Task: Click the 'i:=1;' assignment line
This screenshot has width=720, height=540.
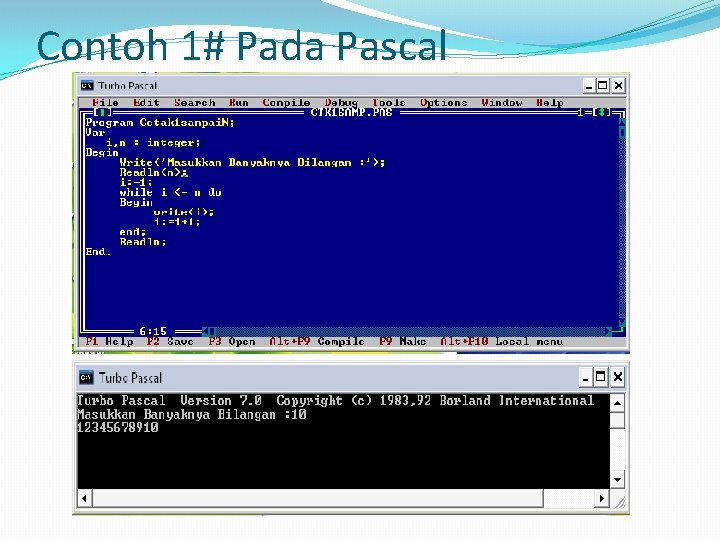Action: tap(136, 182)
